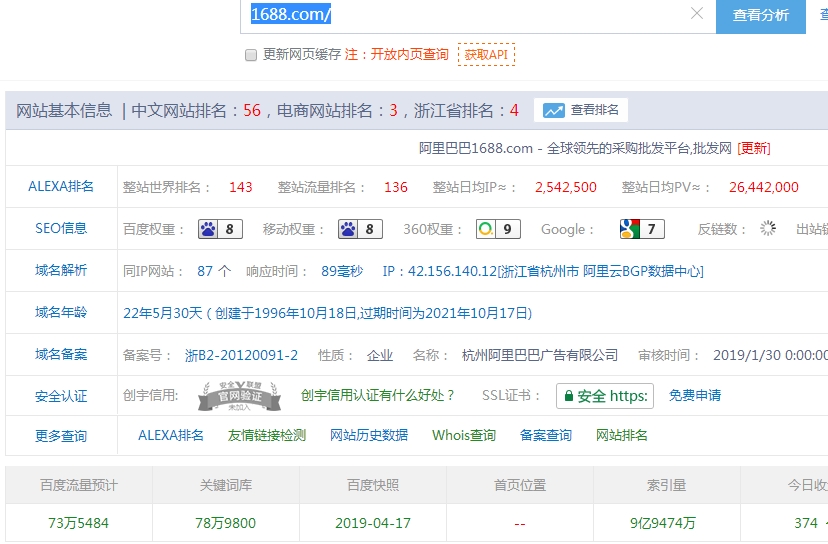Click 索引量 value 9亿9474万
Screen dimensions: 828x544
click(663, 523)
